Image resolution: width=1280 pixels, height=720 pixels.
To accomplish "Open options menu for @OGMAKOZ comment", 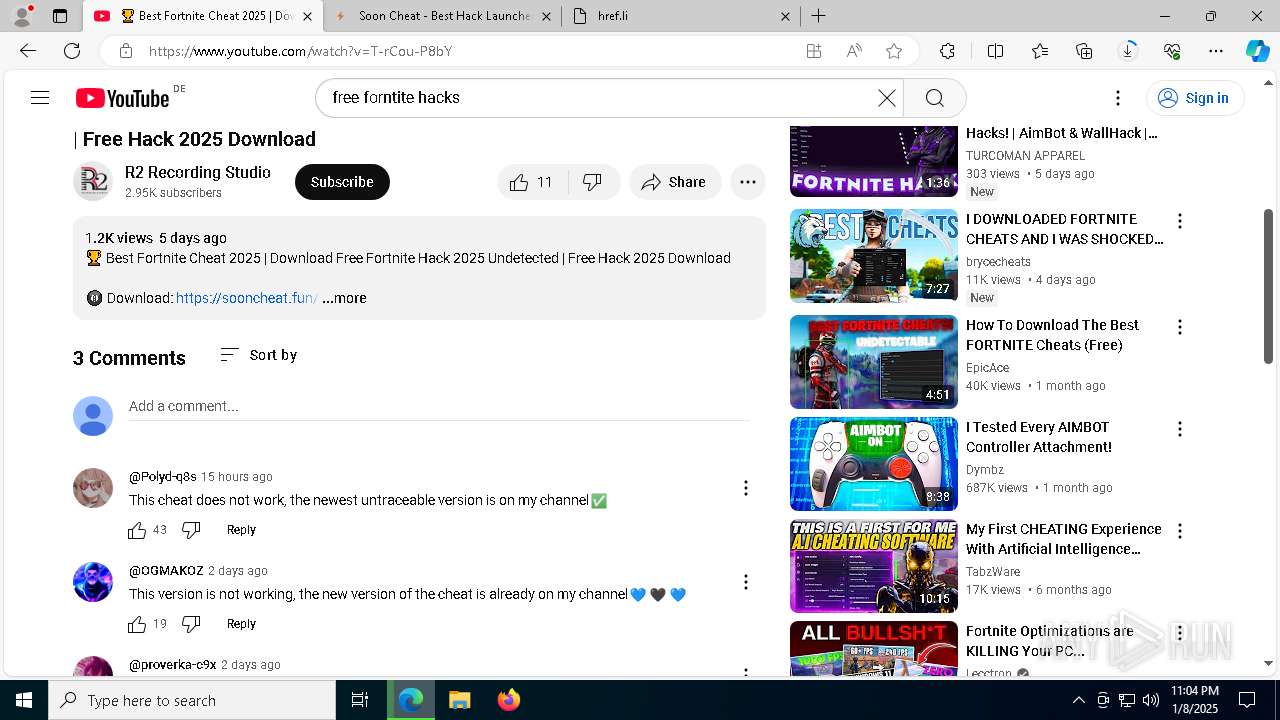I will pyautogui.click(x=745, y=582).
